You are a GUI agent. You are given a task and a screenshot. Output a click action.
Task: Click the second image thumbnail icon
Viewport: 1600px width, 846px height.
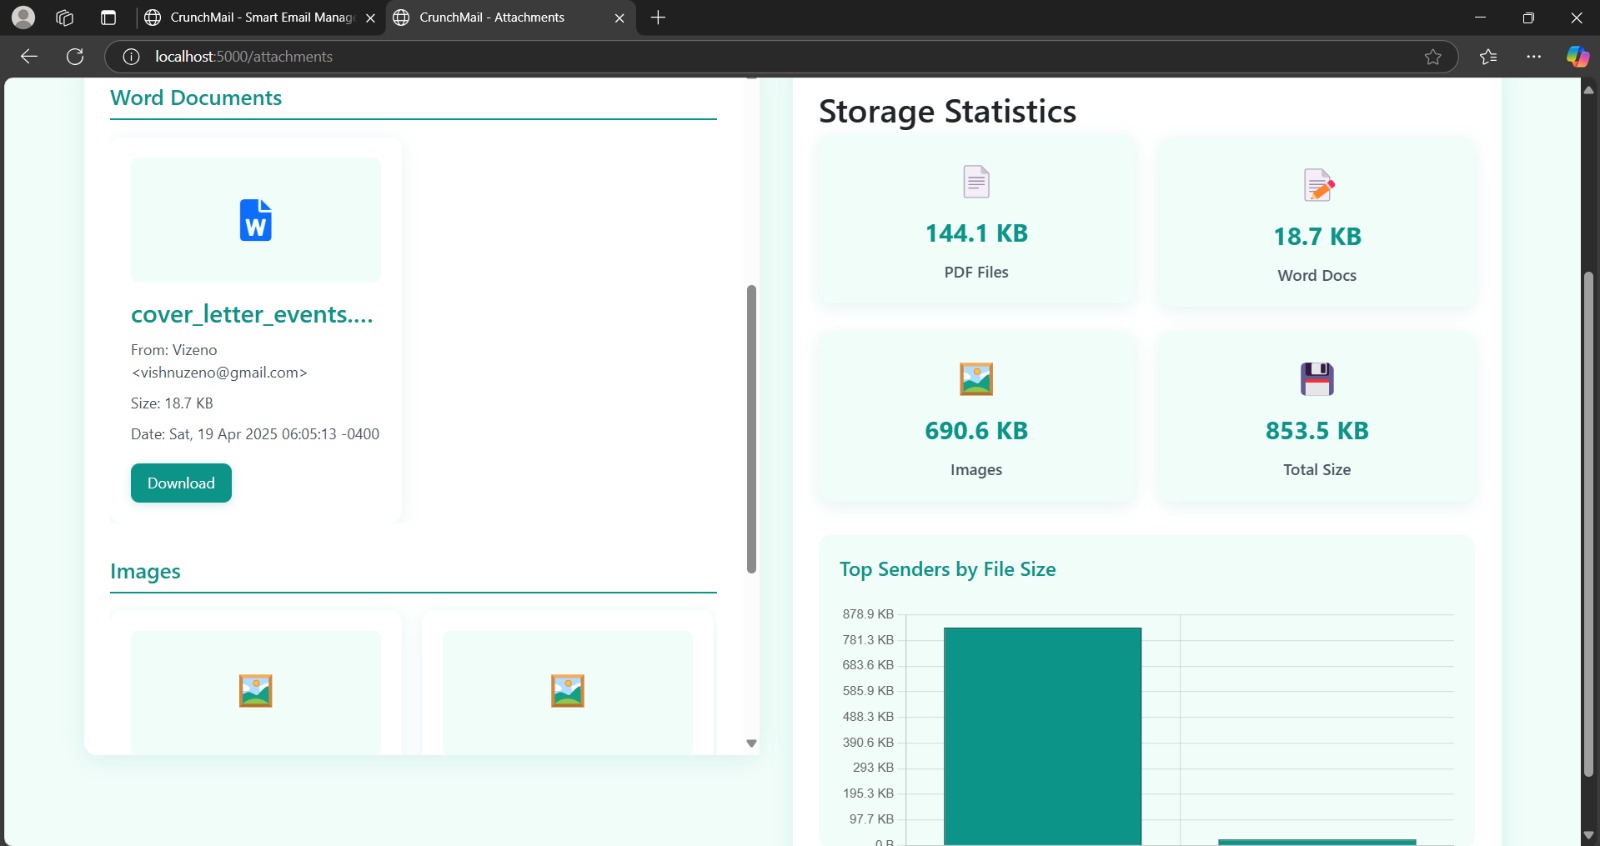(567, 691)
